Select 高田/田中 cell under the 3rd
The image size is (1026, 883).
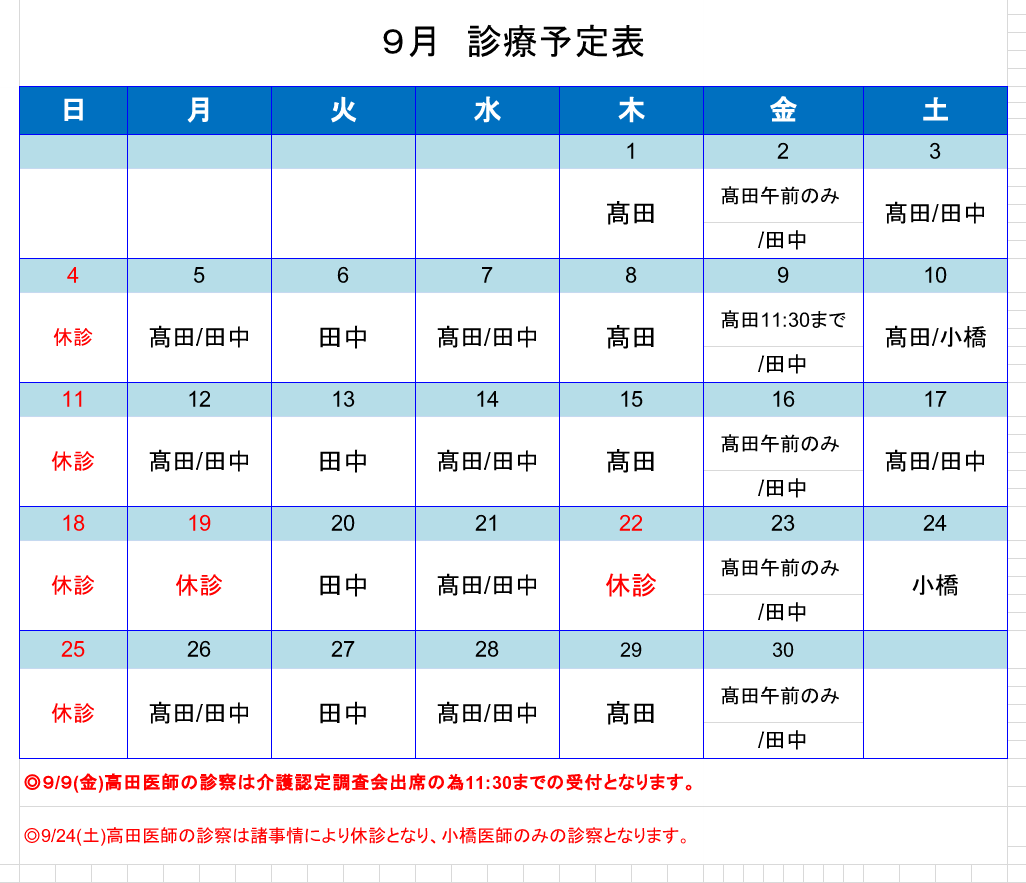click(936, 213)
